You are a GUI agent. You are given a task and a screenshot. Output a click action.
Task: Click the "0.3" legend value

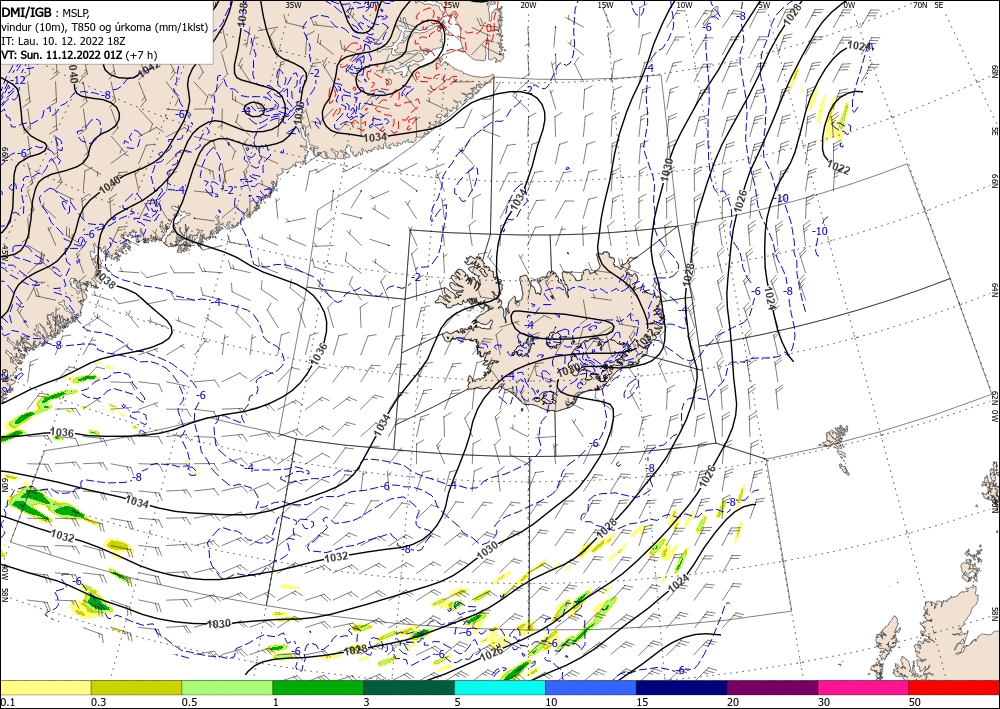pyautogui.click(x=98, y=702)
